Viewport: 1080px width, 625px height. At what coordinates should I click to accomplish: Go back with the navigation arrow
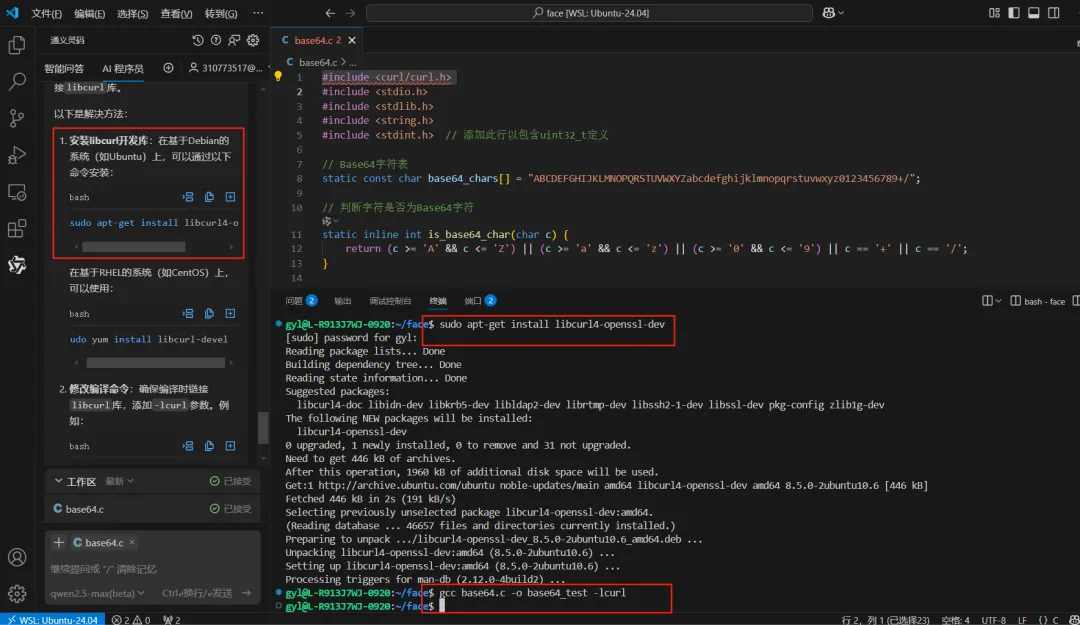tap(330, 13)
